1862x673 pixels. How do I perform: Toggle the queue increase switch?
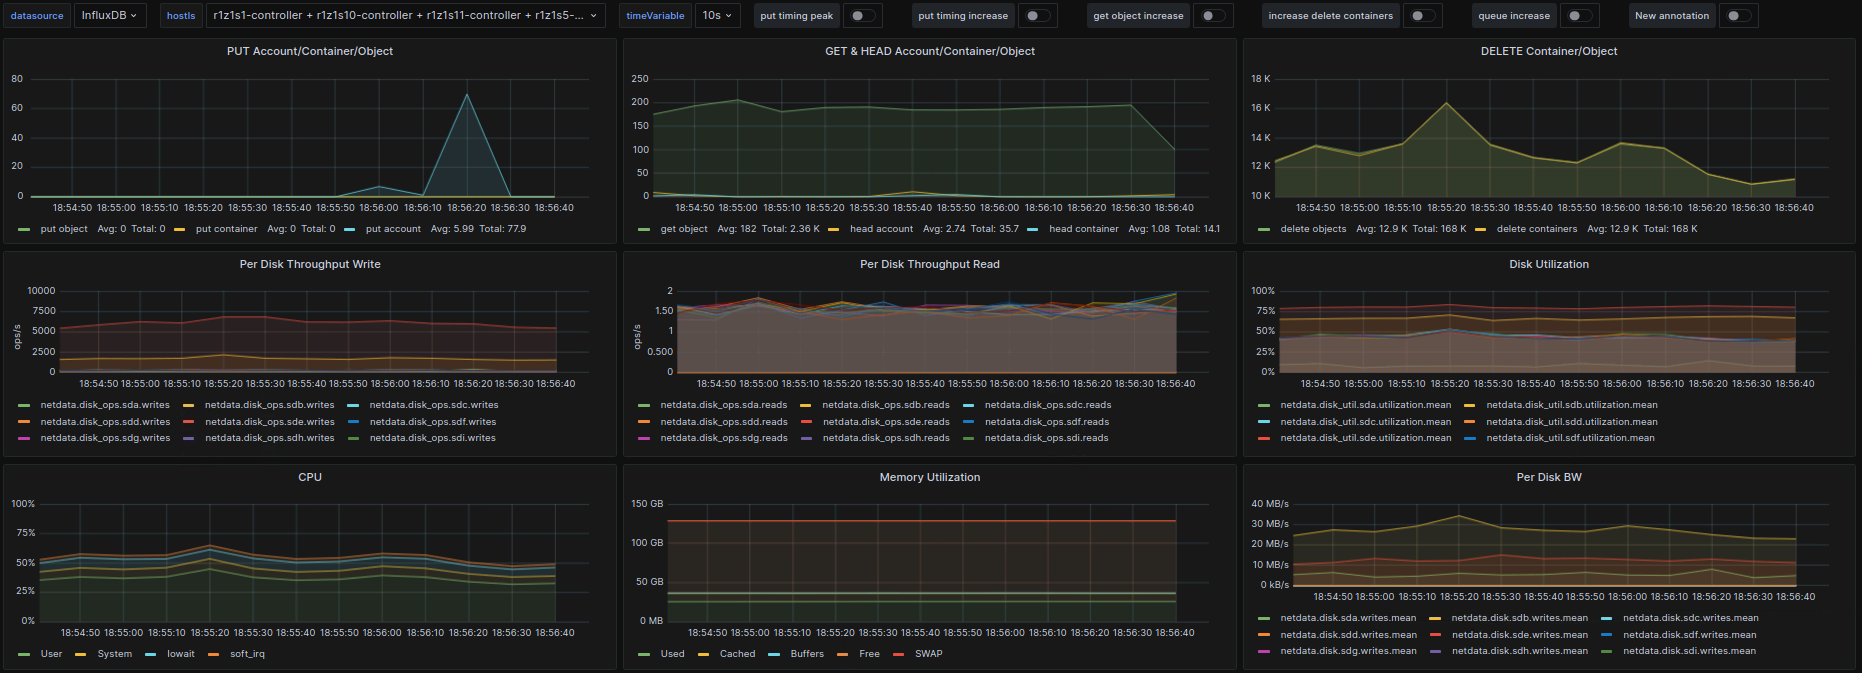click(1578, 16)
